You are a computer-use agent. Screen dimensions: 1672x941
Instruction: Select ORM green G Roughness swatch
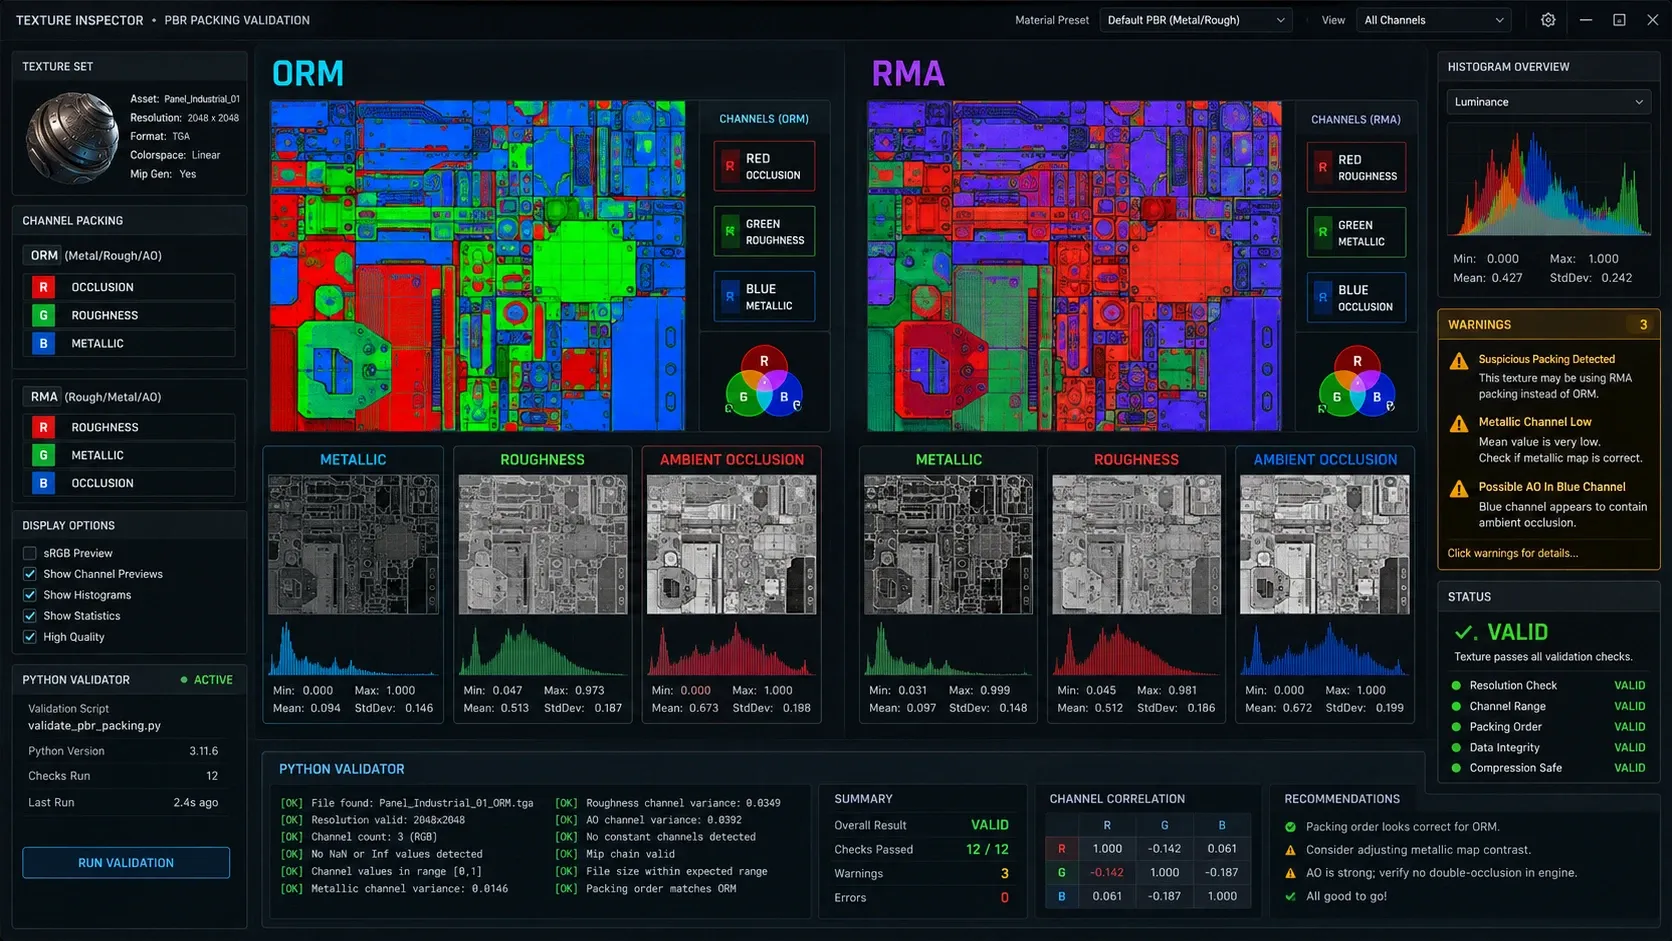pos(43,315)
